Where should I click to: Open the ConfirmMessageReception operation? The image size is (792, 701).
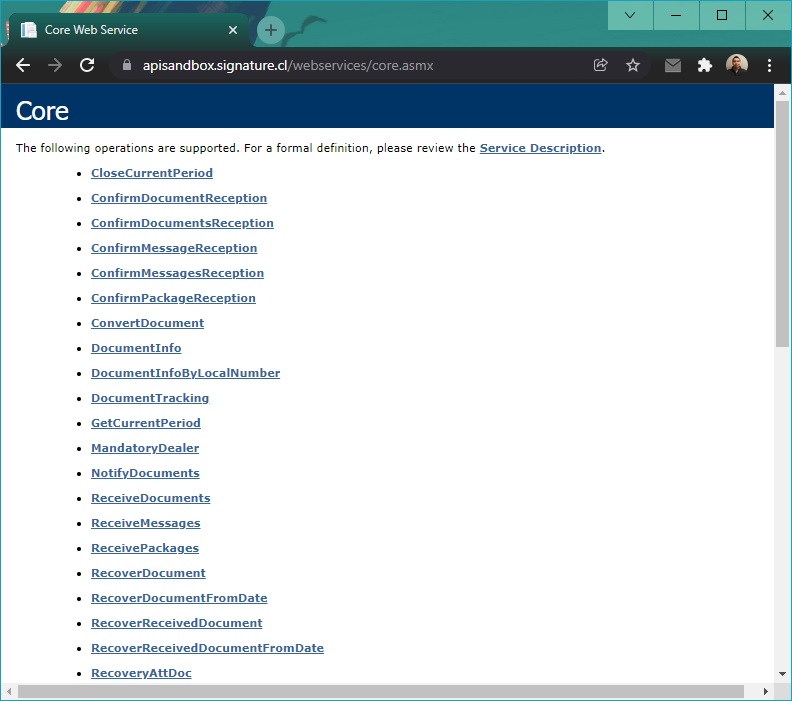tap(174, 248)
